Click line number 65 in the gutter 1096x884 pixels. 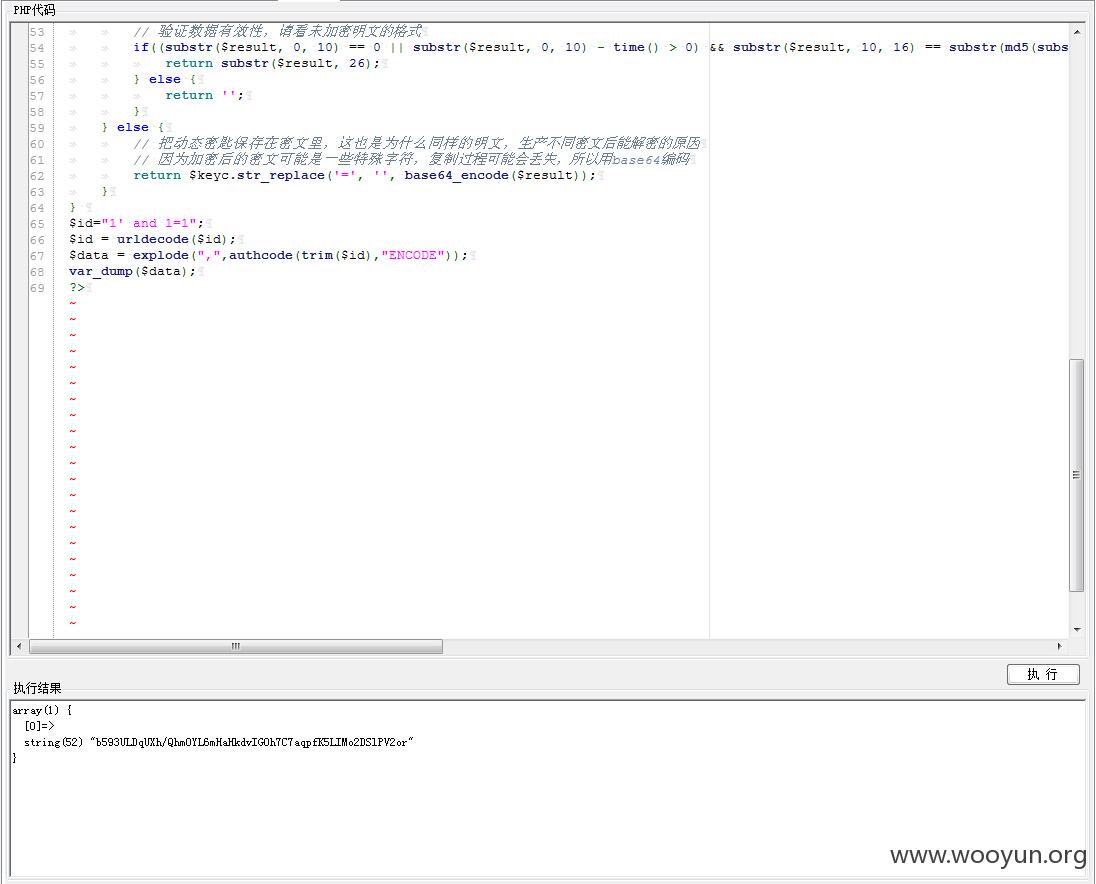(x=37, y=224)
